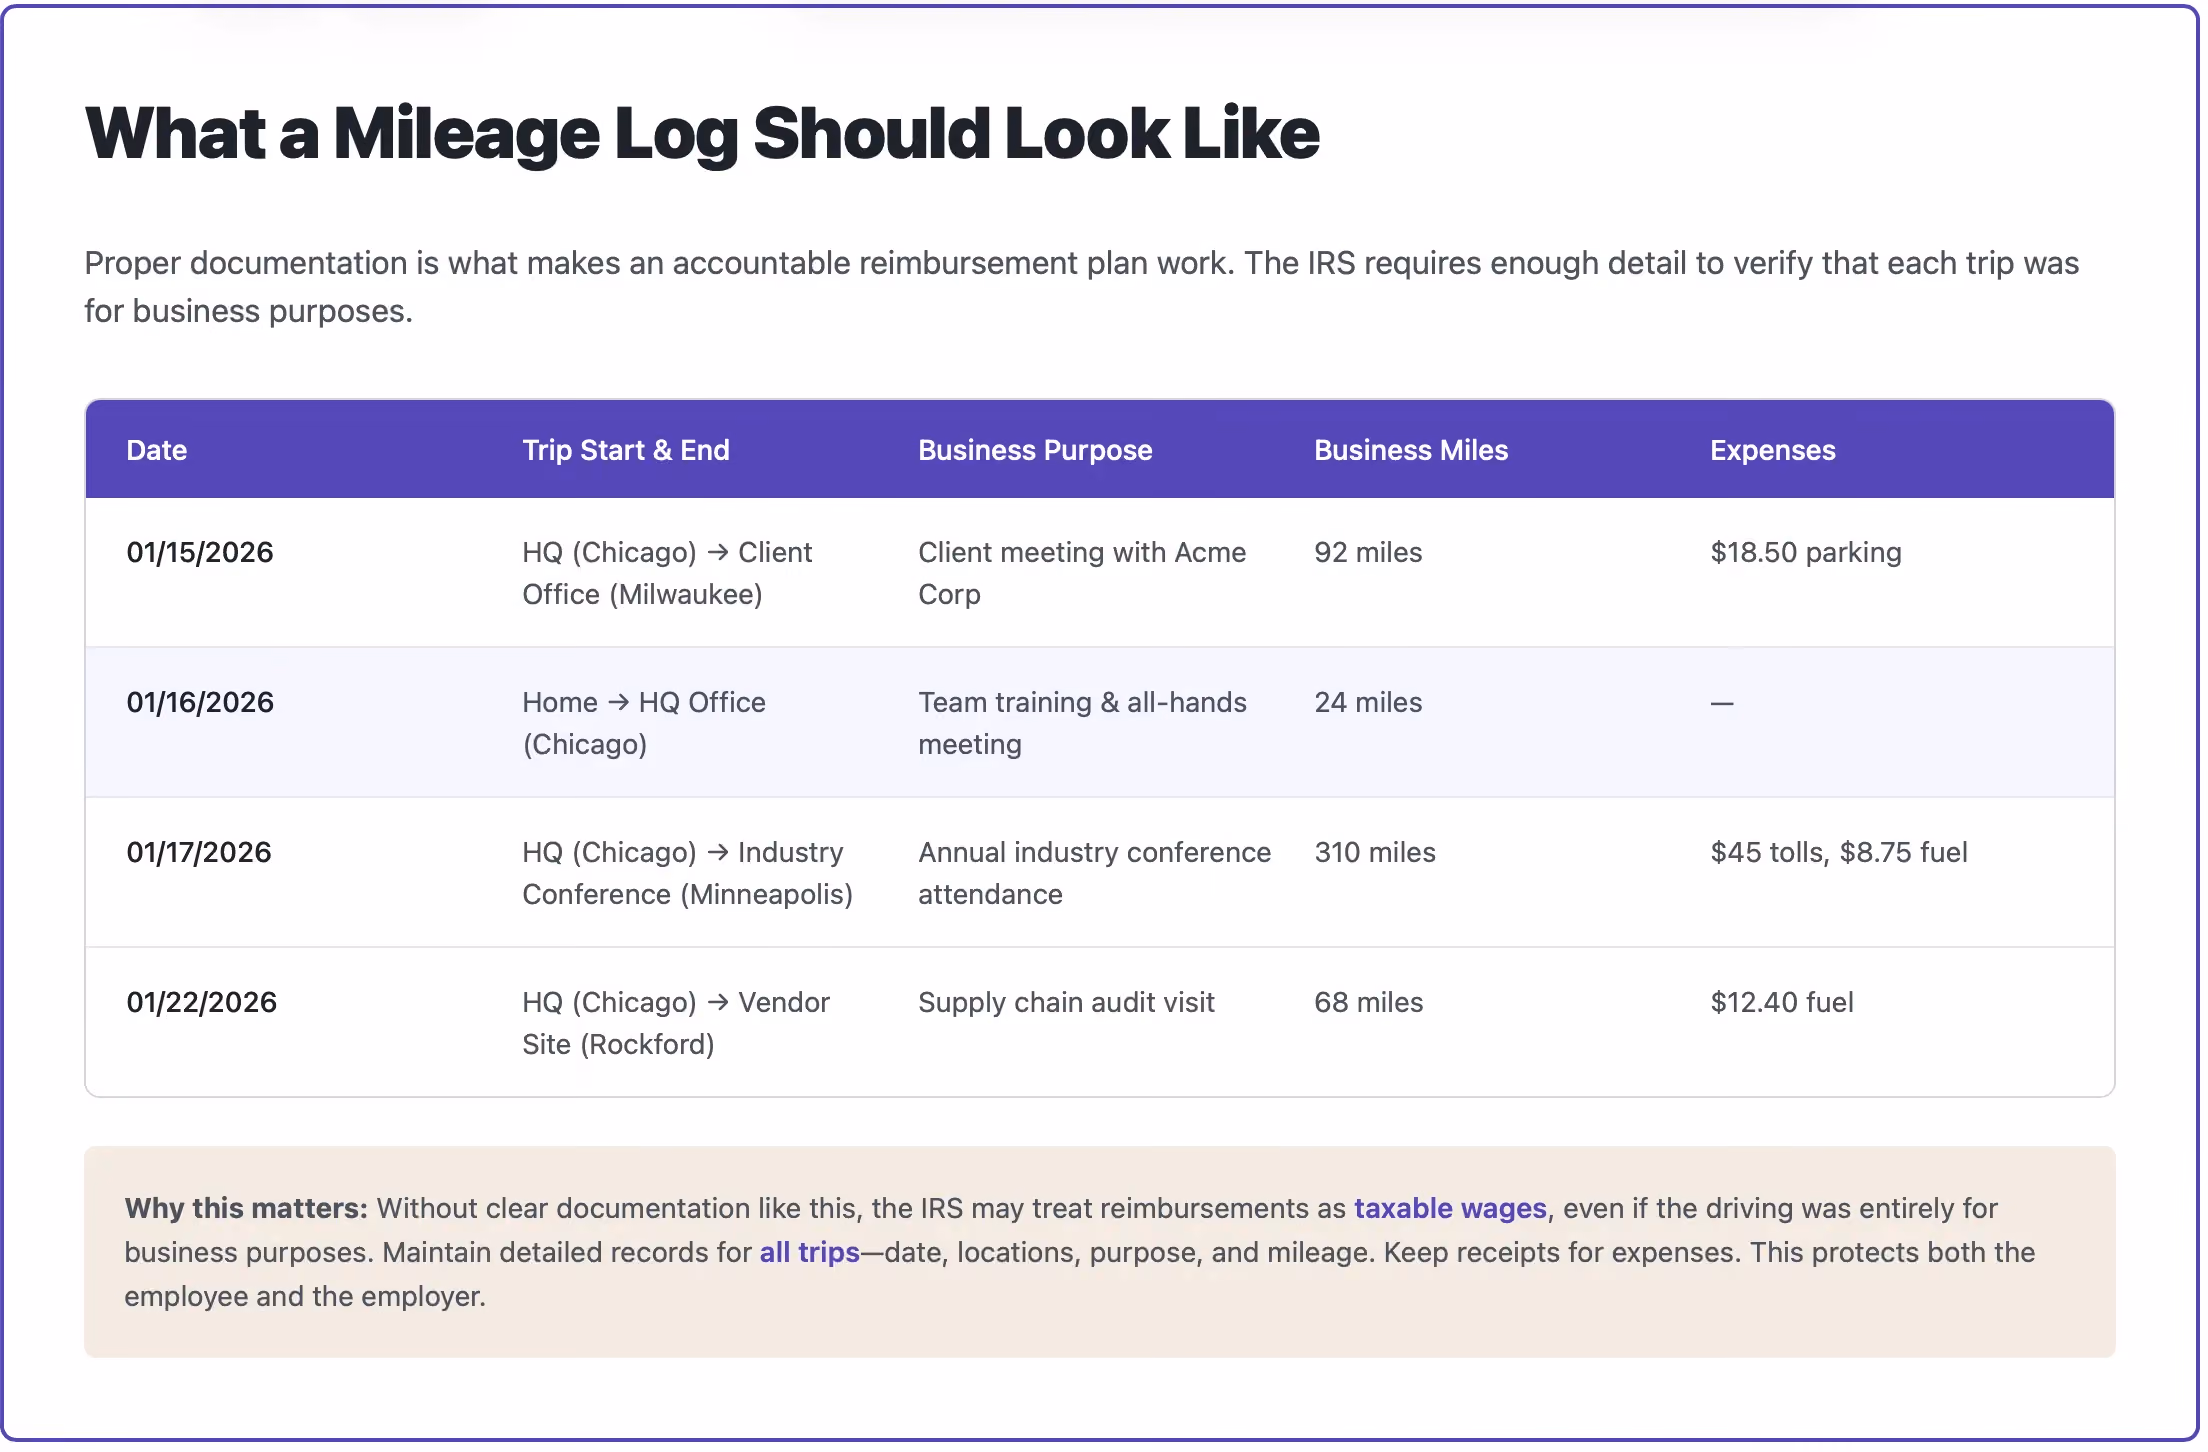2208x1452 pixels.
Task: Click the '$12.40 fuel' expense
Action: coord(1782,1002)
